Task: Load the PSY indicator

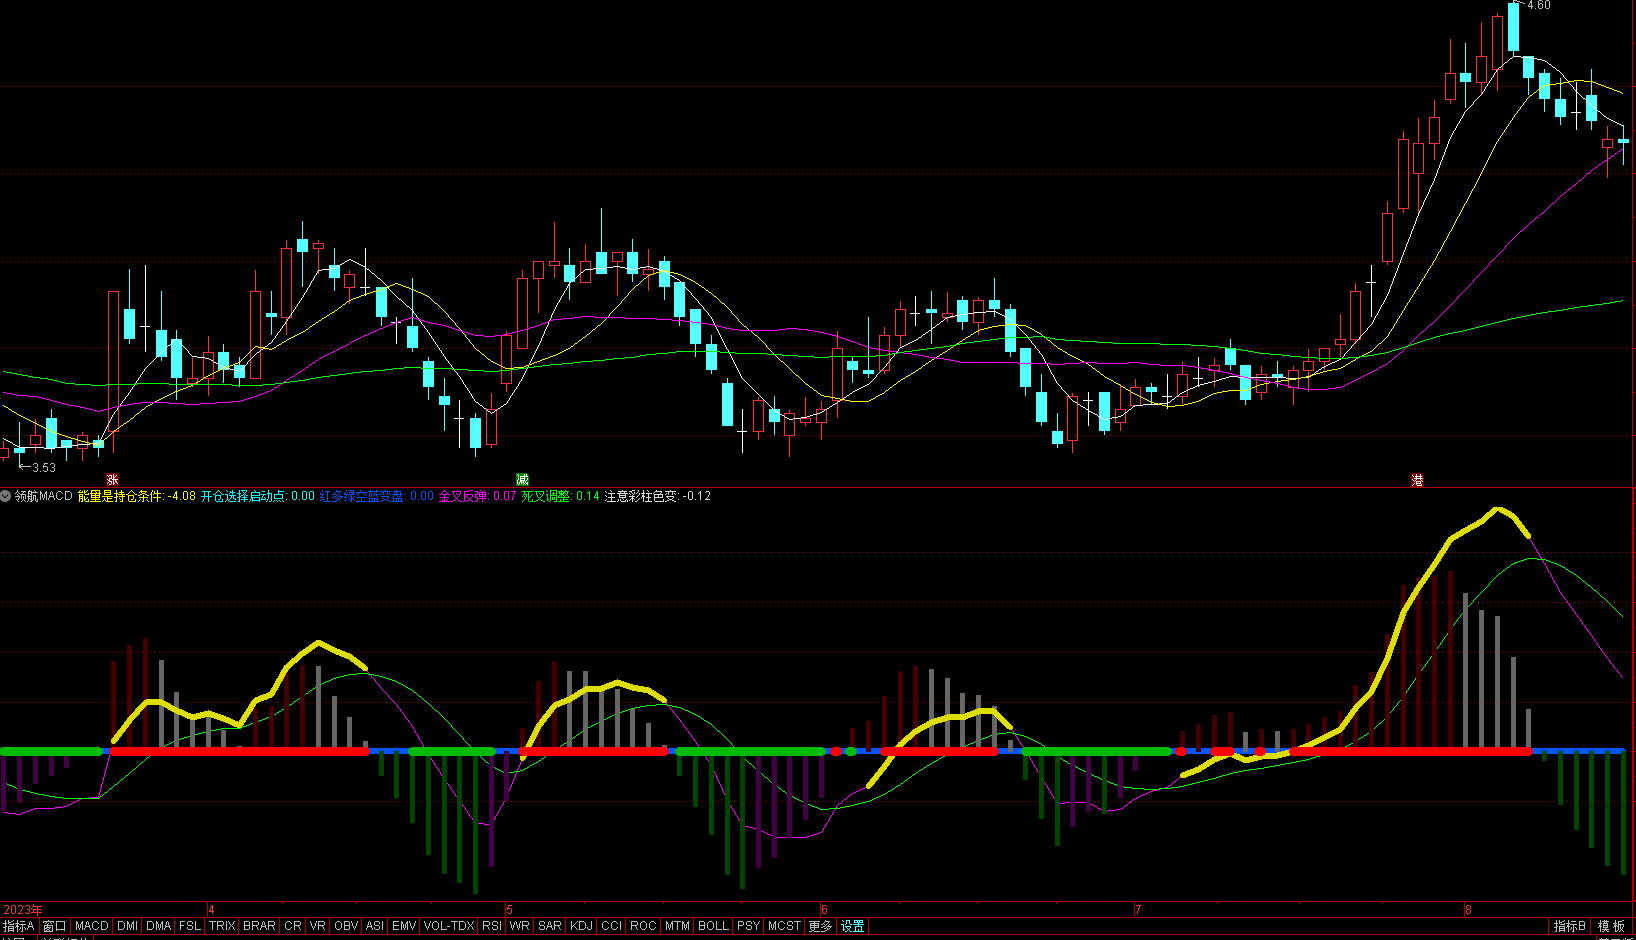Action: pyautogui.click(x=749, y=926)
